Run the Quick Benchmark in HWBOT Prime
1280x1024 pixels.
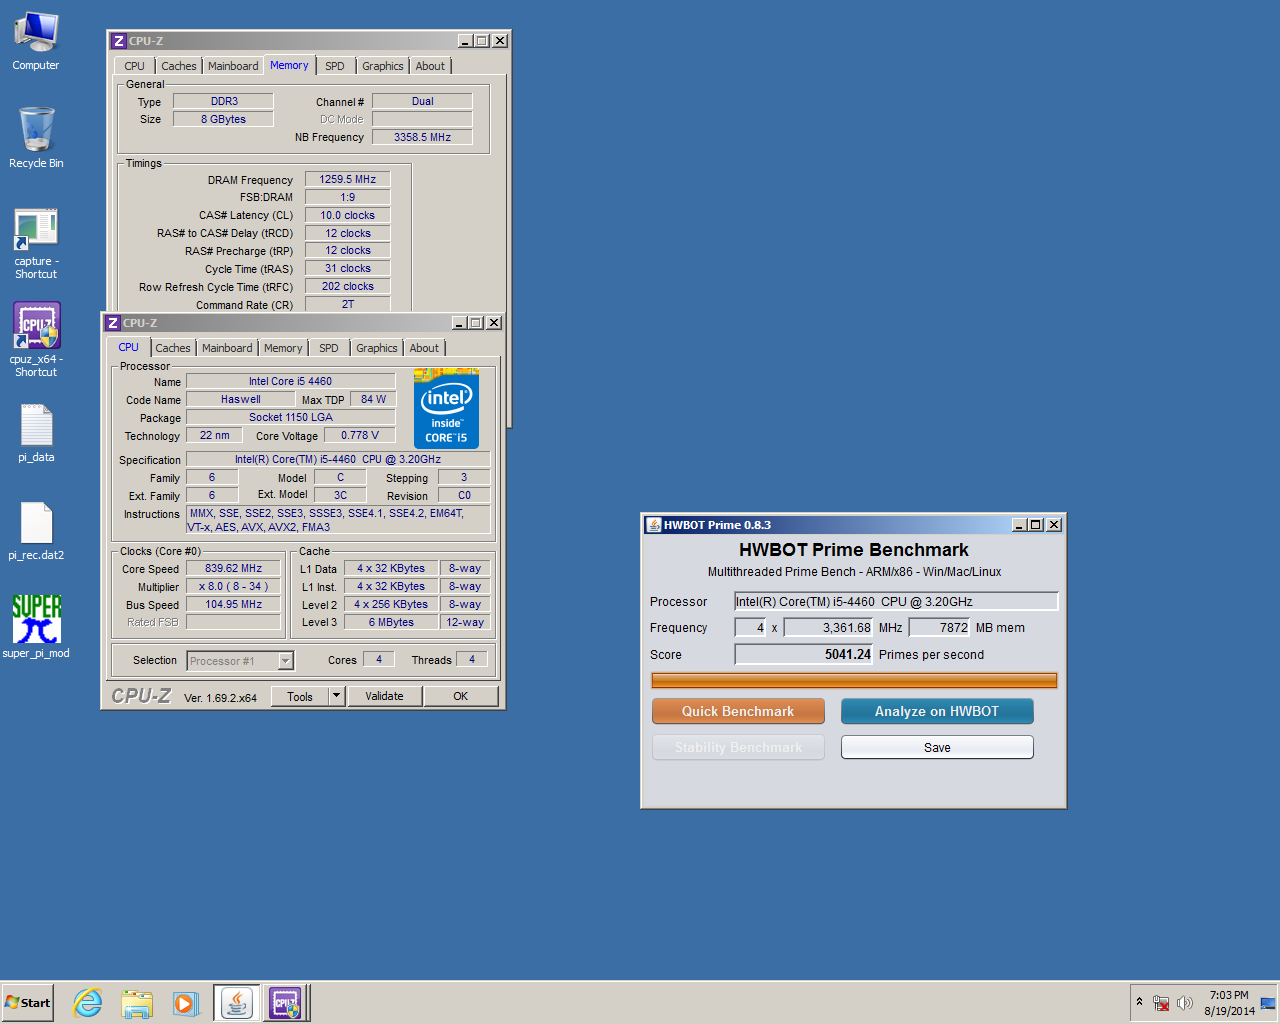738,711
